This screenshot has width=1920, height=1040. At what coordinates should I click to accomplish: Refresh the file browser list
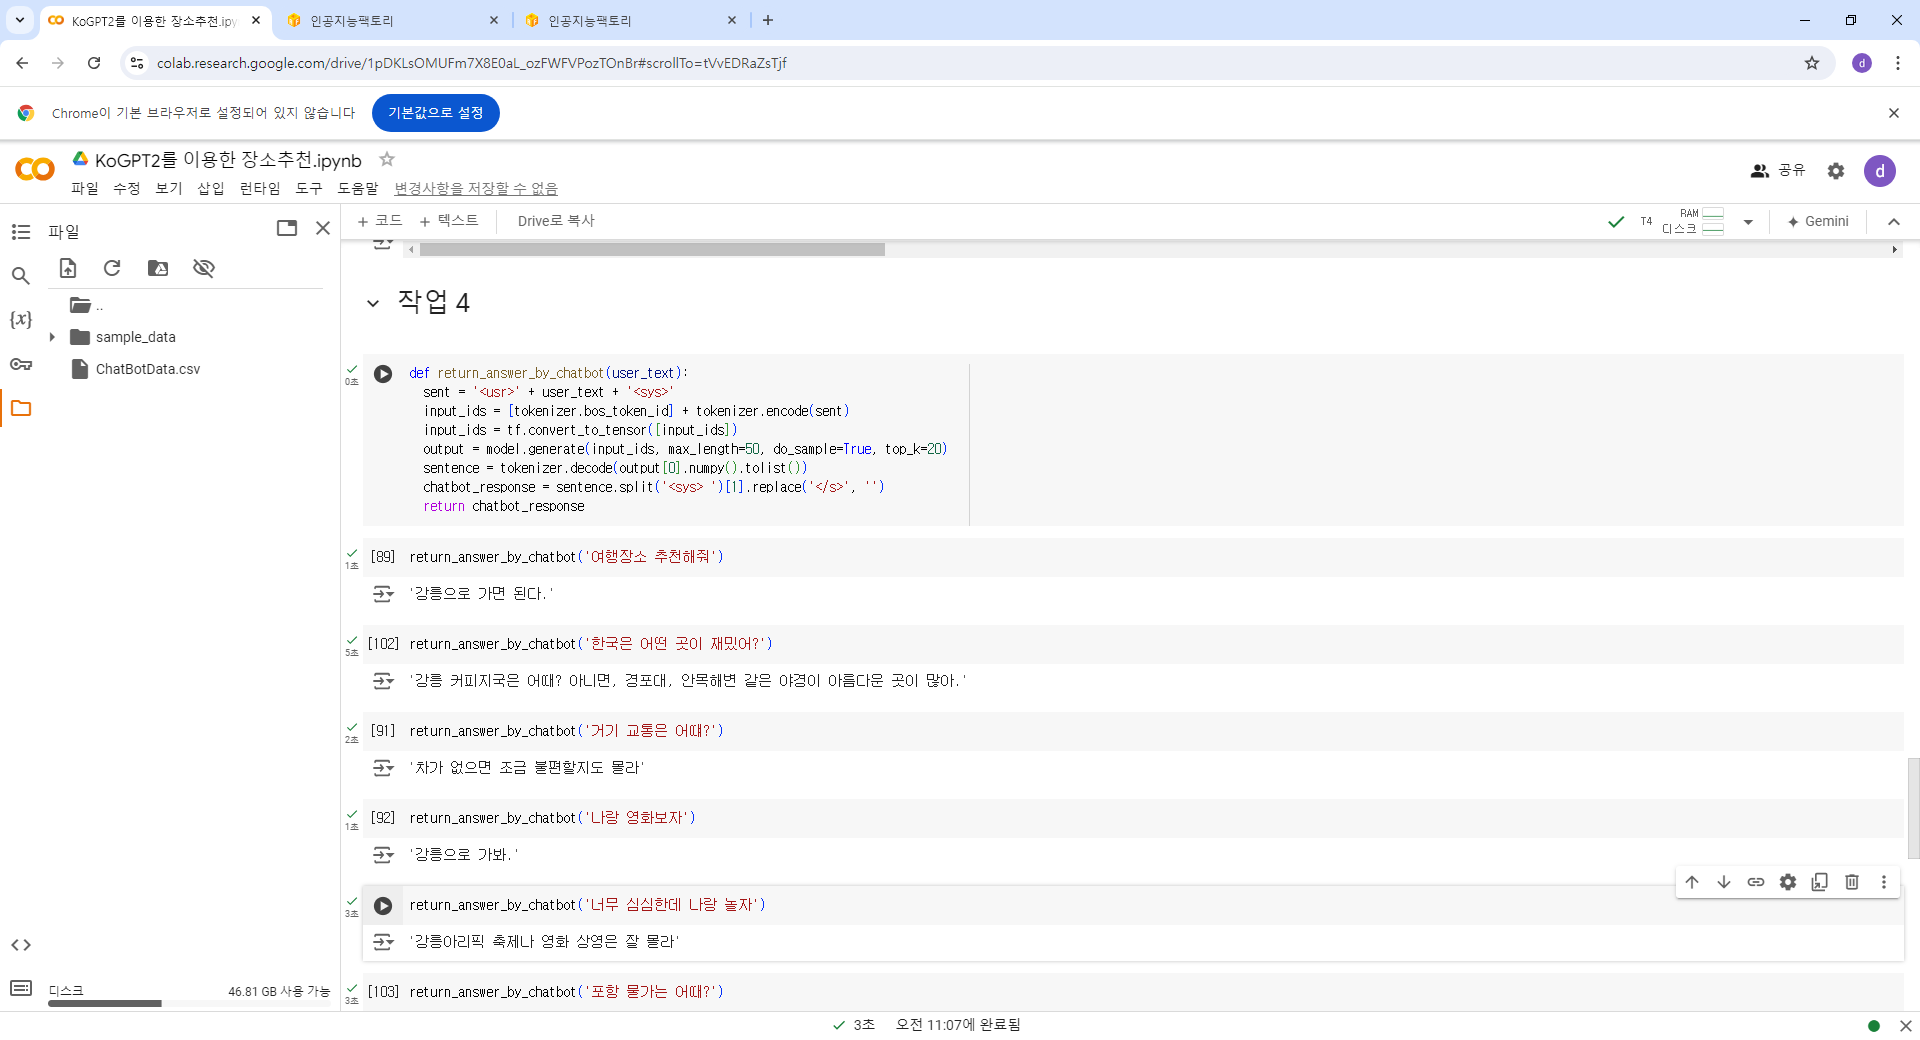[x=112, y=268]
